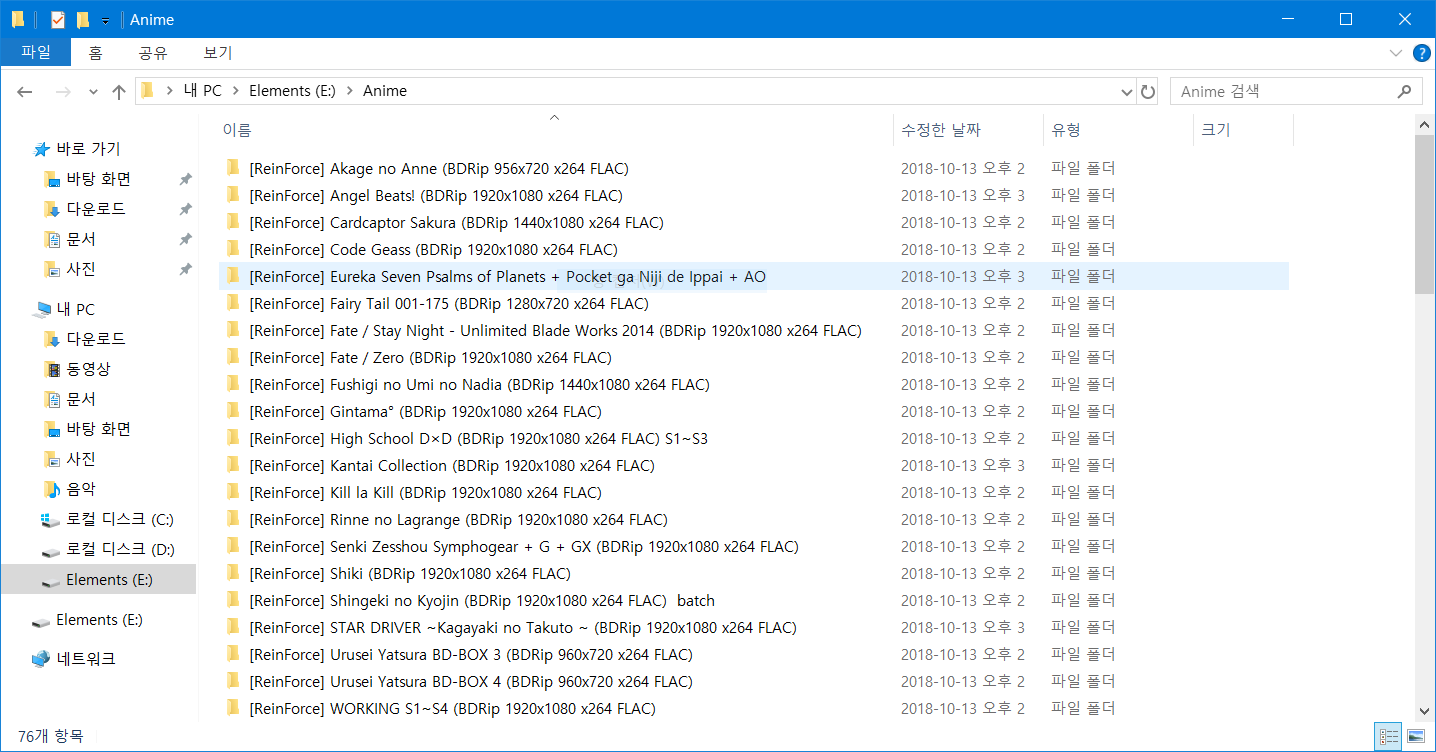Image resolution: width=1436 pixels, height=752 pixels.
Task: Select 바로 가기 in navigation pane
Action: [x=88, y=149]
